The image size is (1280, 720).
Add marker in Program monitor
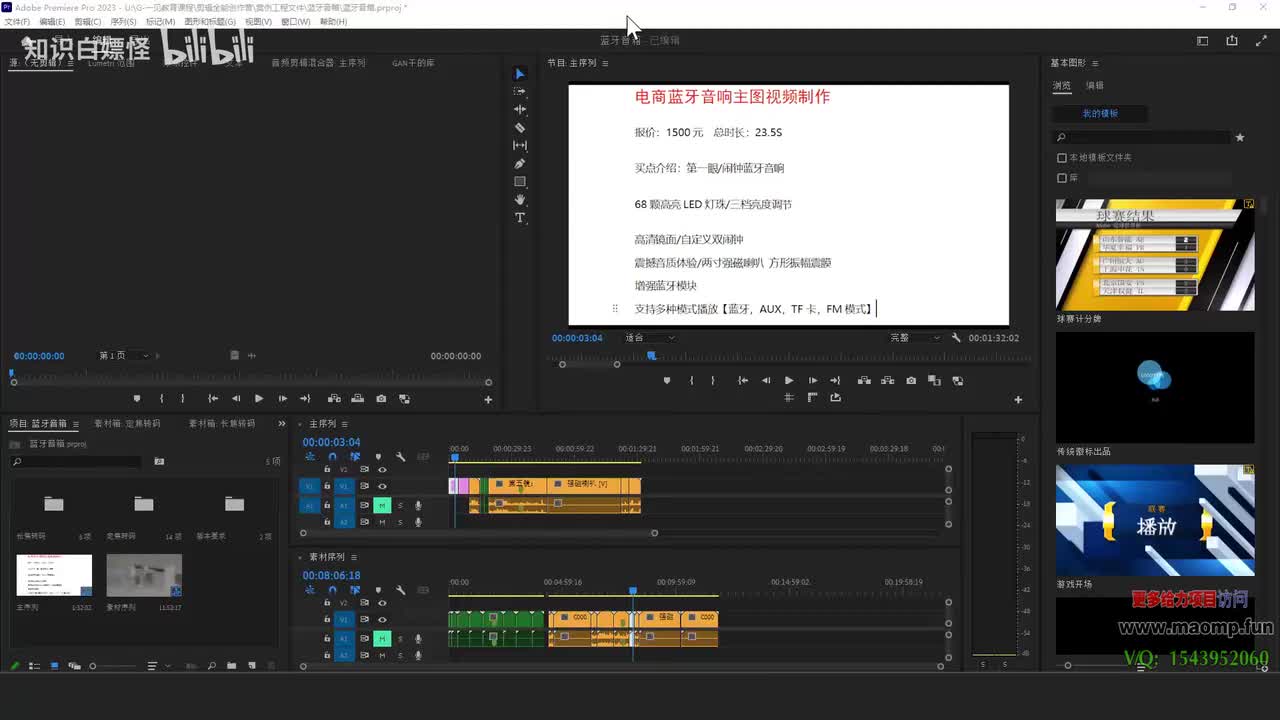667,380
